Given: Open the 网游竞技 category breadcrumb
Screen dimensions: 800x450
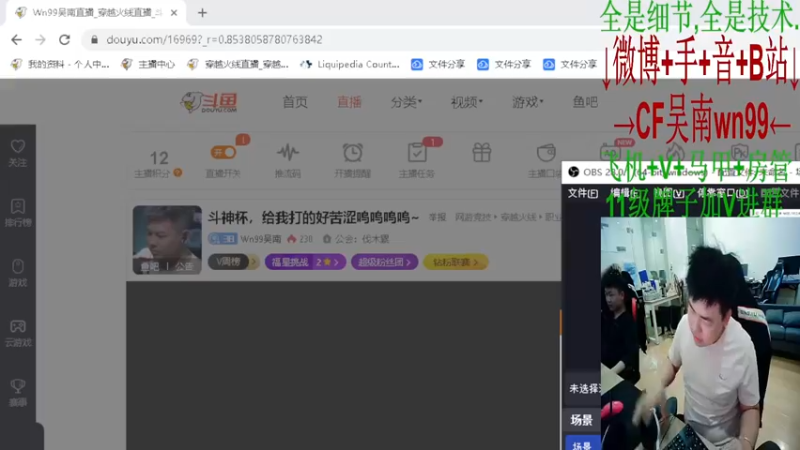Looking at the screenshot, I should pyautogui.click(x=473, y=217).
